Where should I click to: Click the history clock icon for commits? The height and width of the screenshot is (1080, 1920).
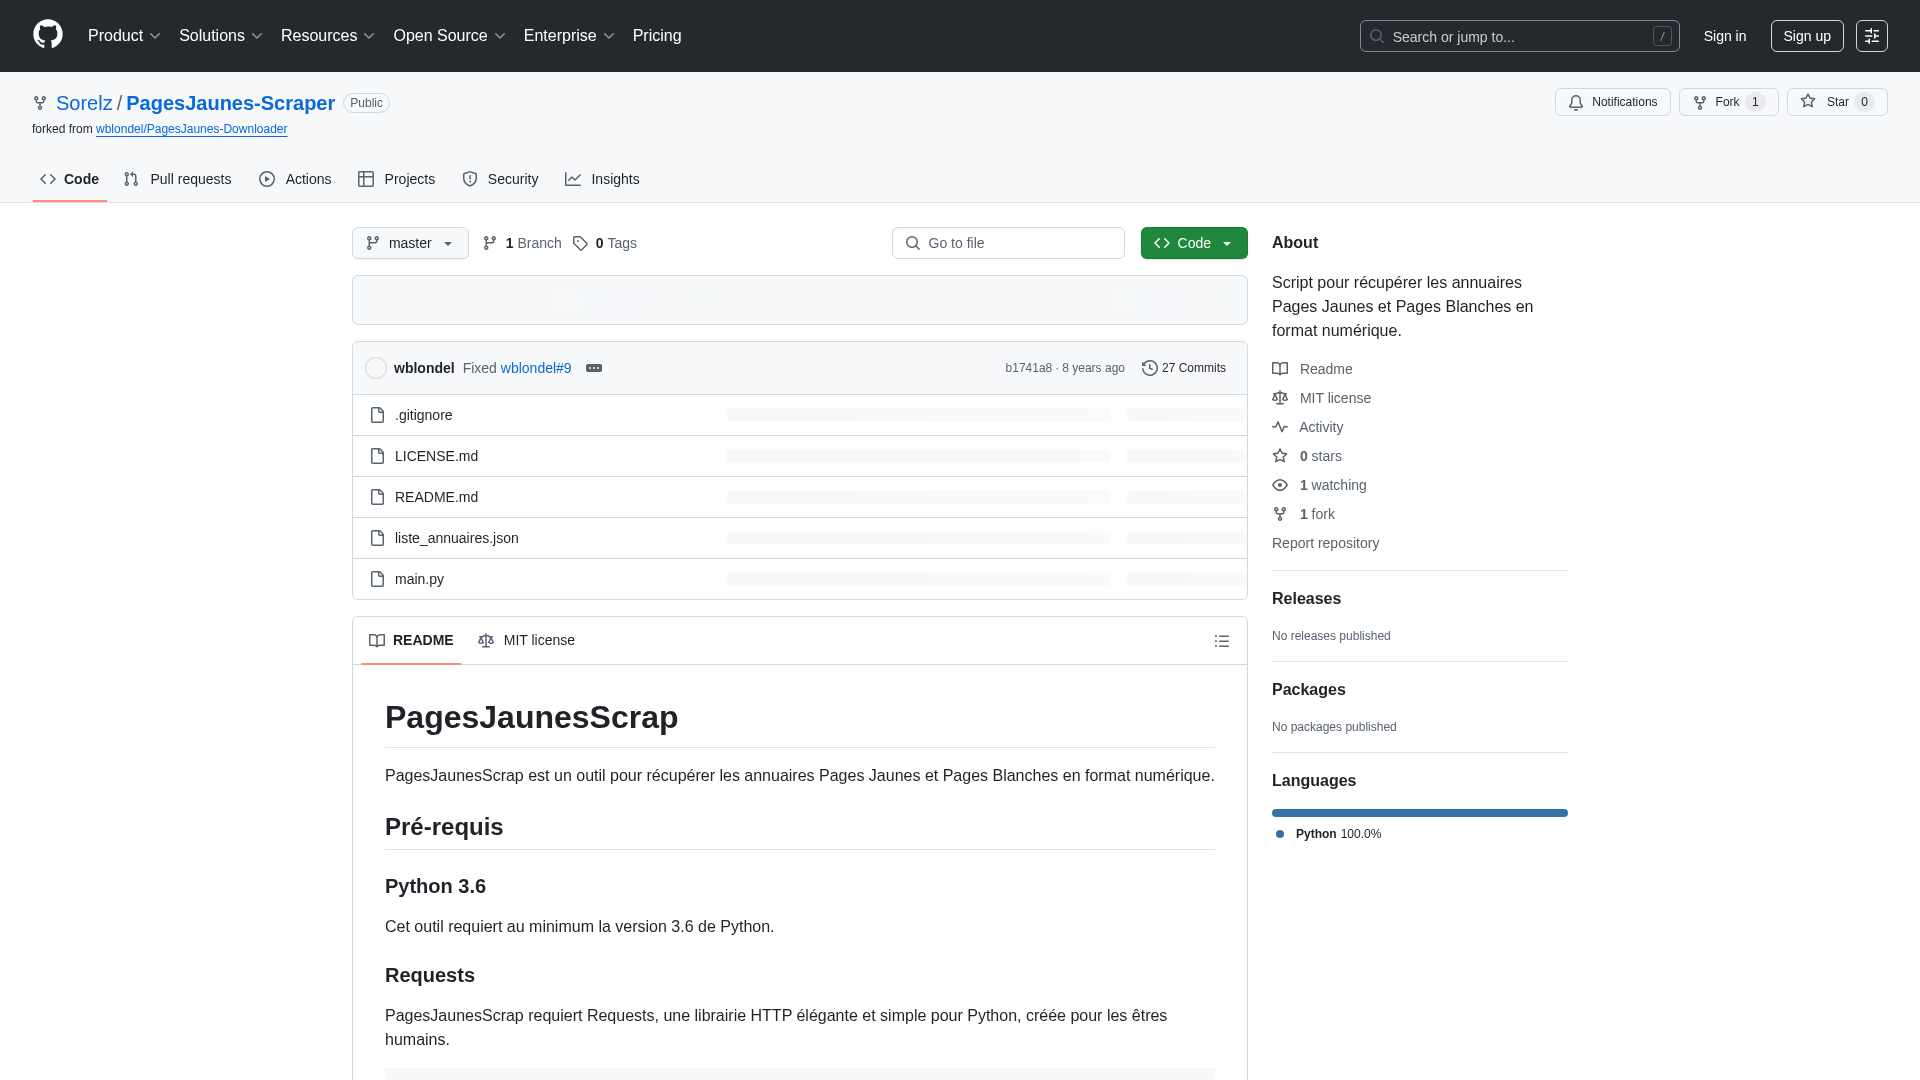point(1150,368)
